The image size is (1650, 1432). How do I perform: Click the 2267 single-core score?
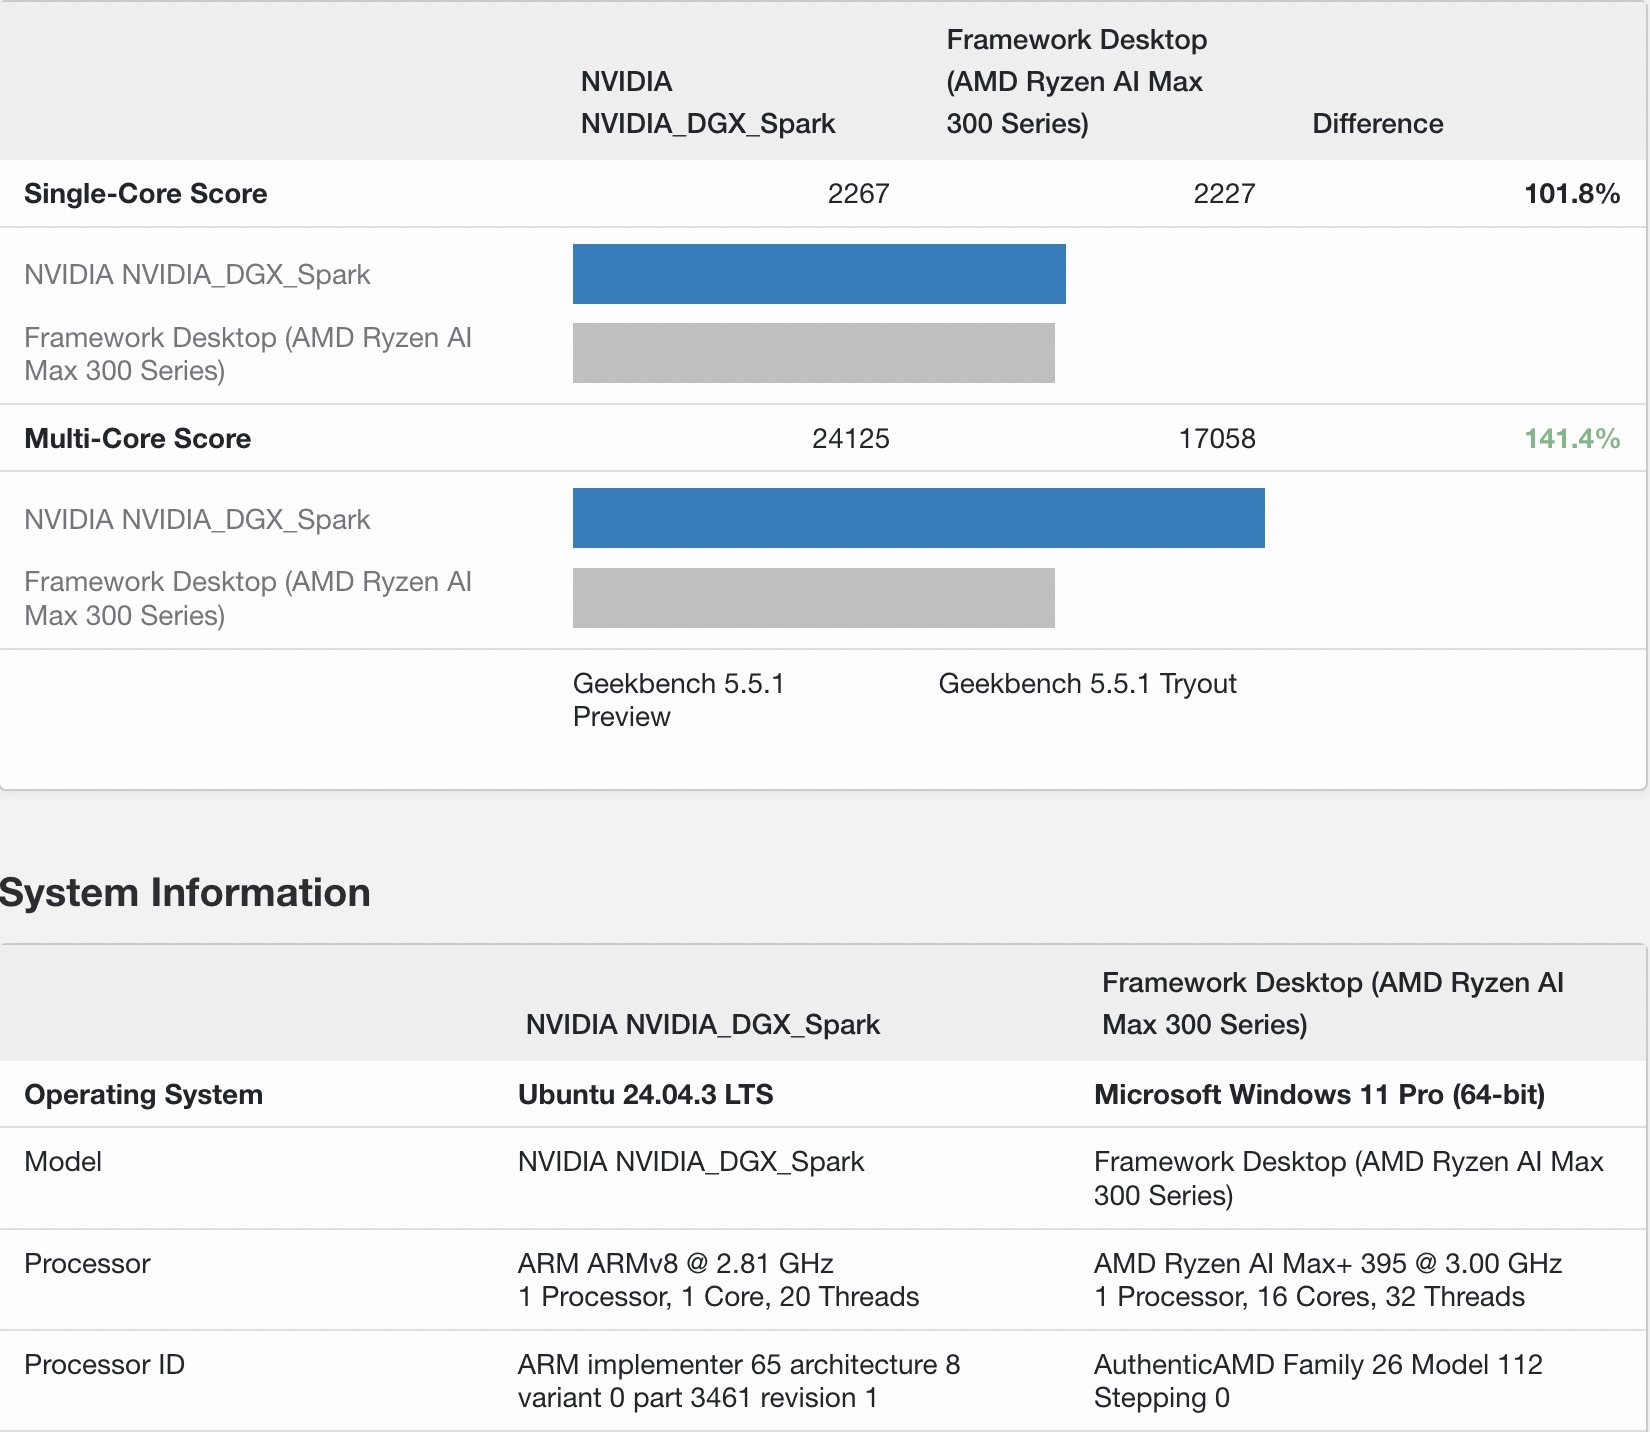(858, 194)
